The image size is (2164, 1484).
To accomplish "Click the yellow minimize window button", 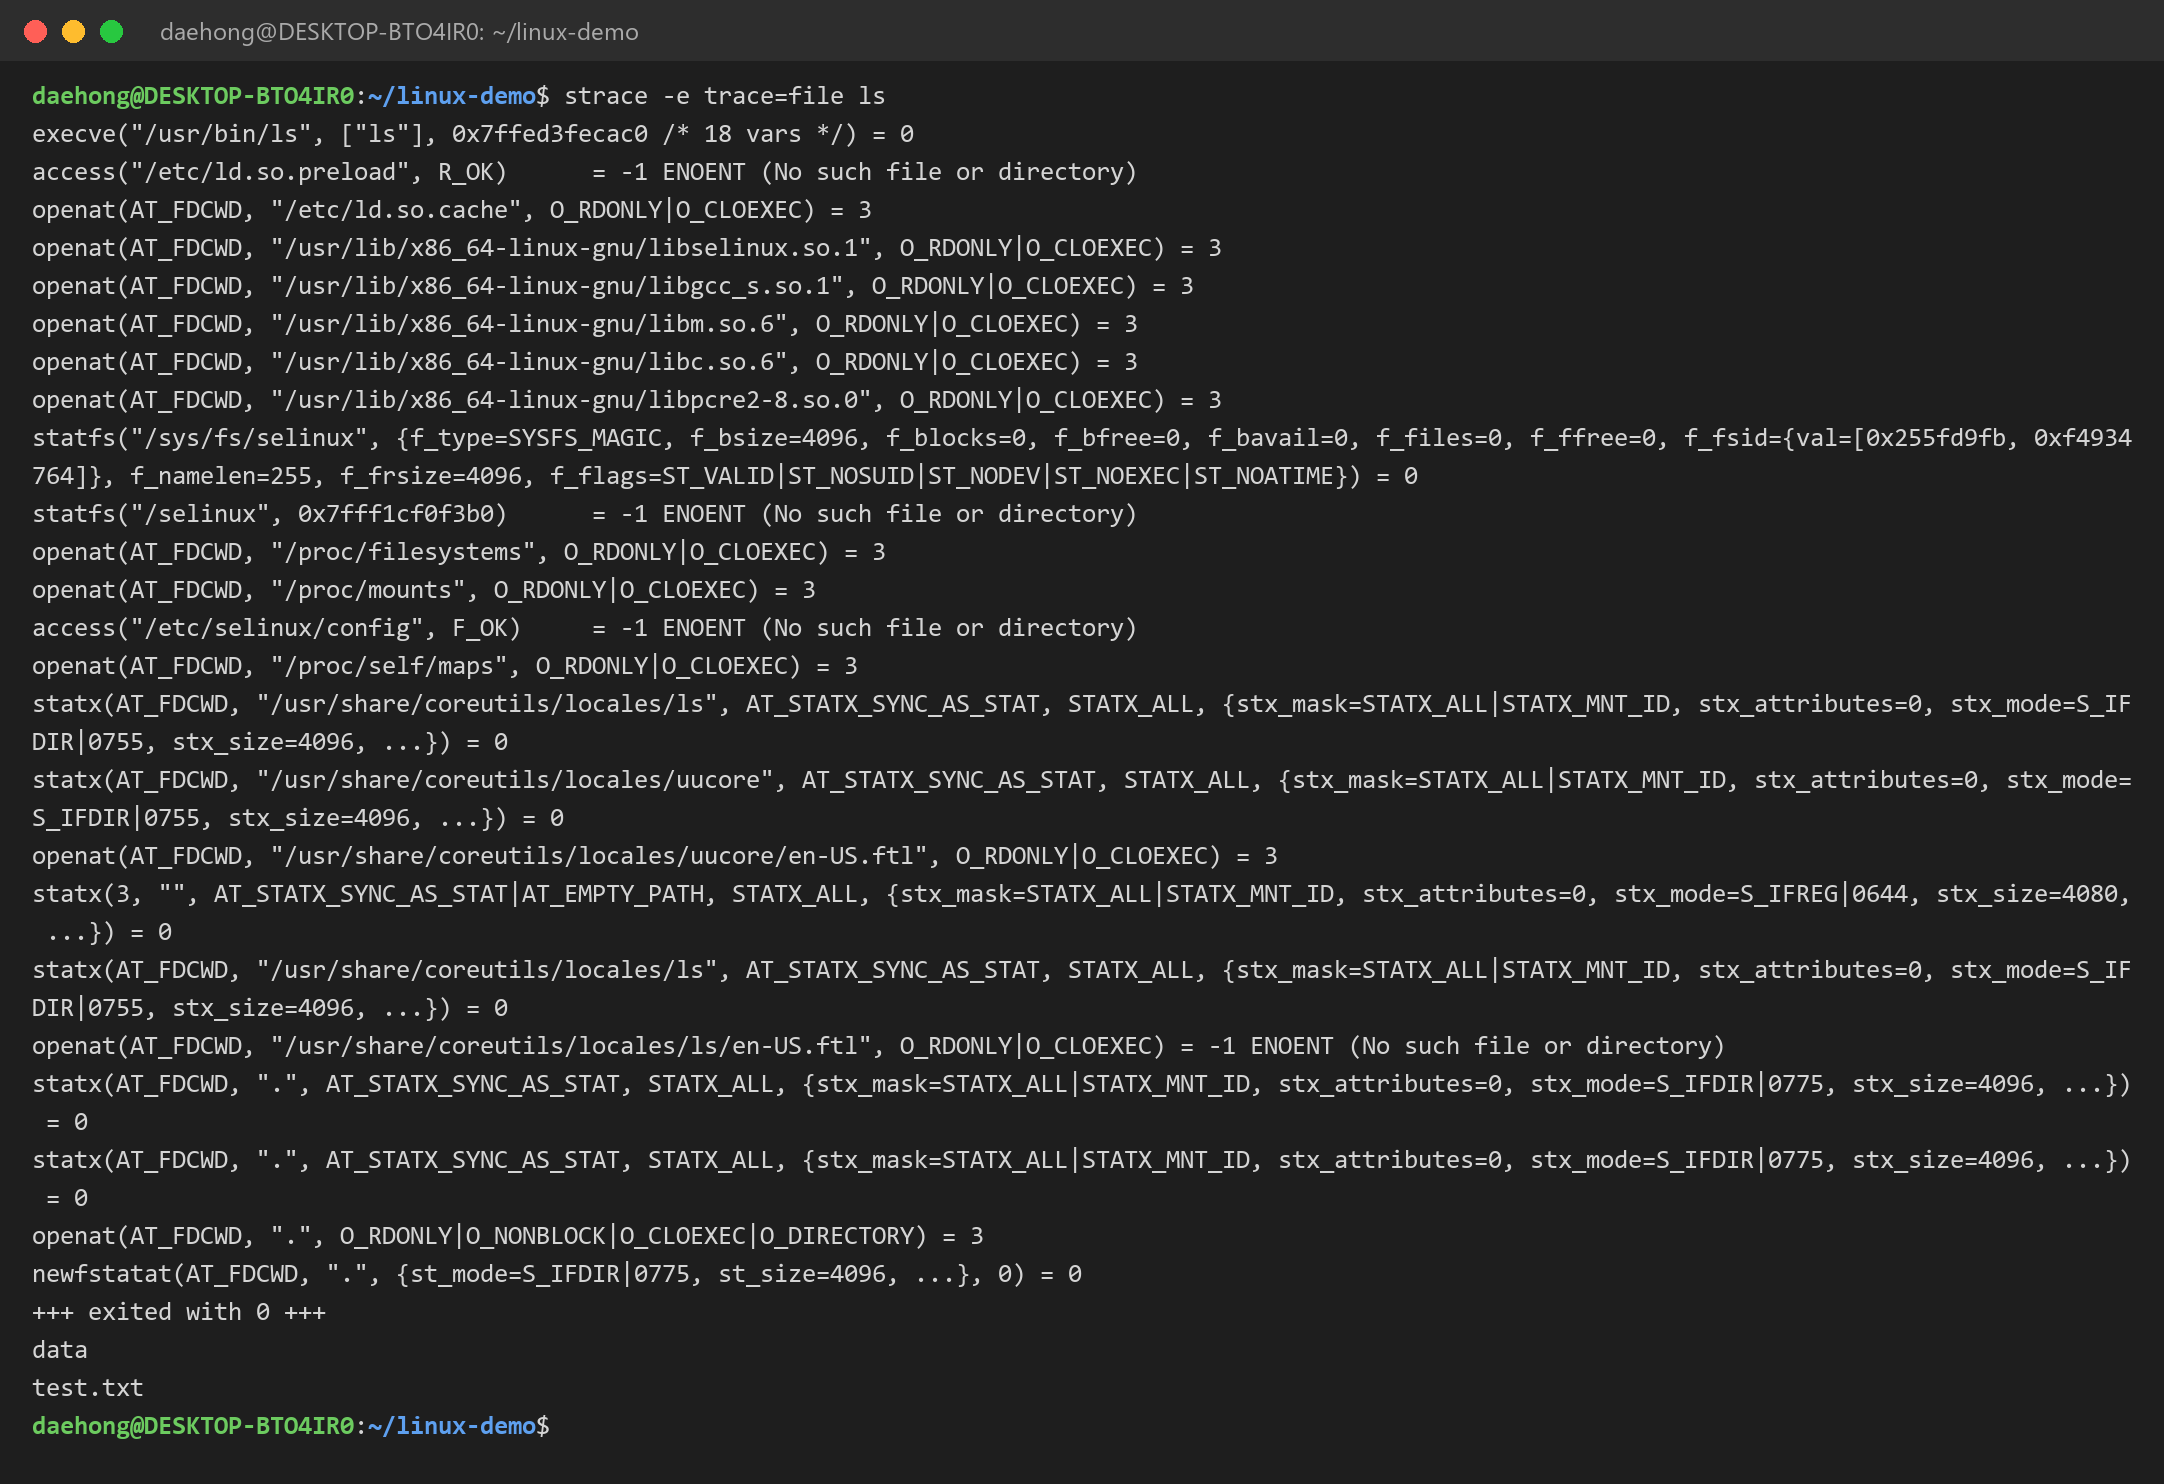I will click(x=73, y=32).
